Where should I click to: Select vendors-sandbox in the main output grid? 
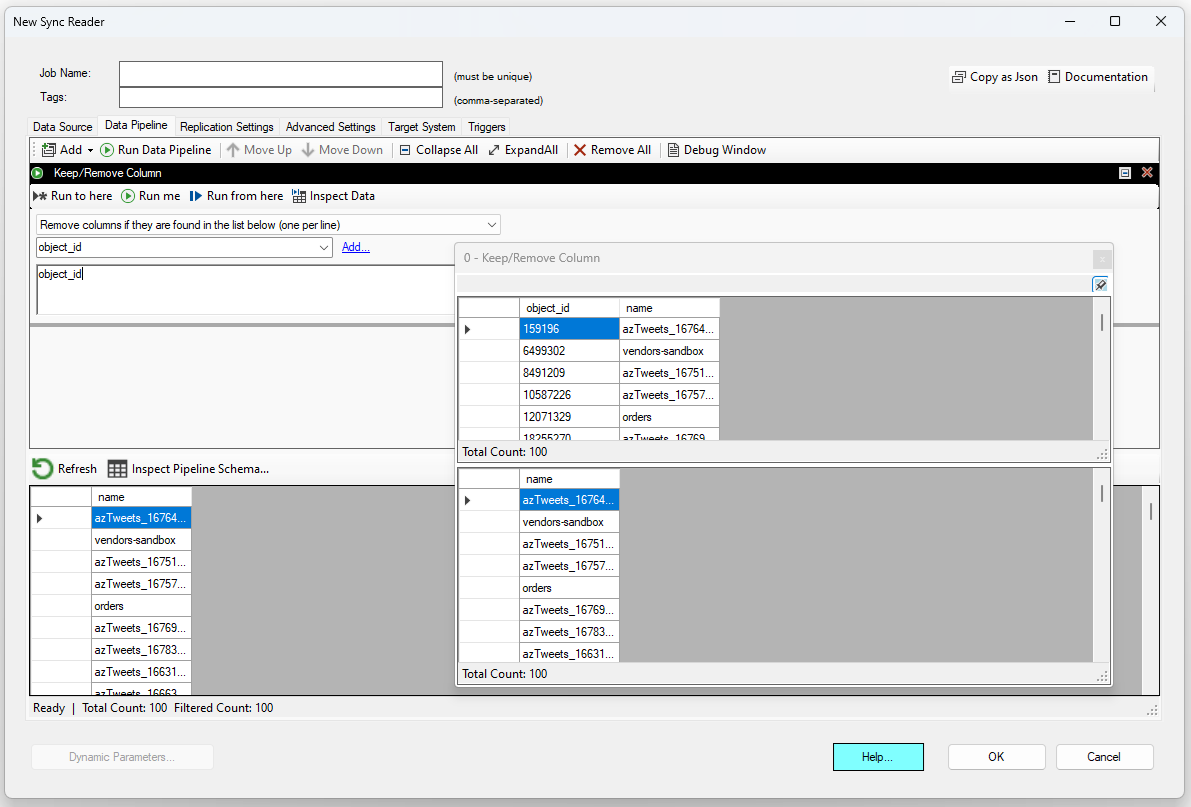[141, 540]
